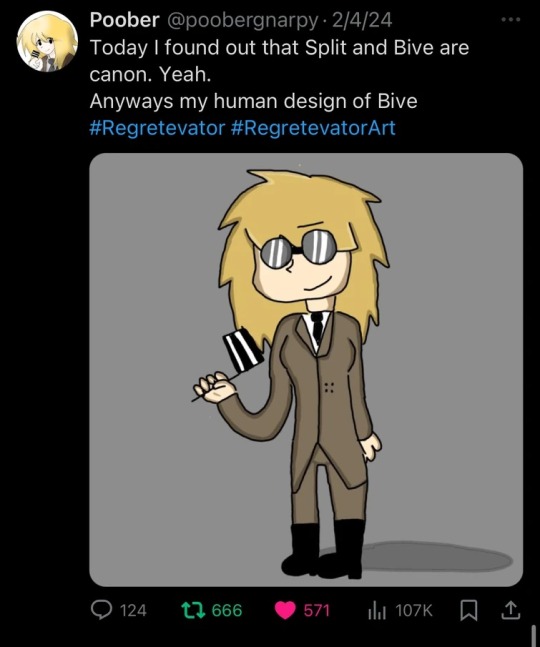Click the 107K views count
Image resolution: width=540 pixels, height=647 pixels.
pyautogui.click(x=414, y=611)
